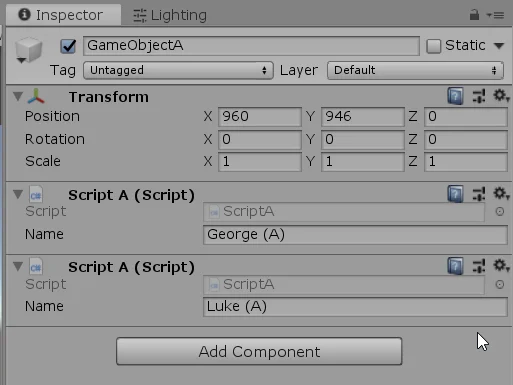Click object picker circle for first ScriptA field
Image resolution: width=513 pixels, height=385 pixels.
pyautogui.click(x=499, y=211)
